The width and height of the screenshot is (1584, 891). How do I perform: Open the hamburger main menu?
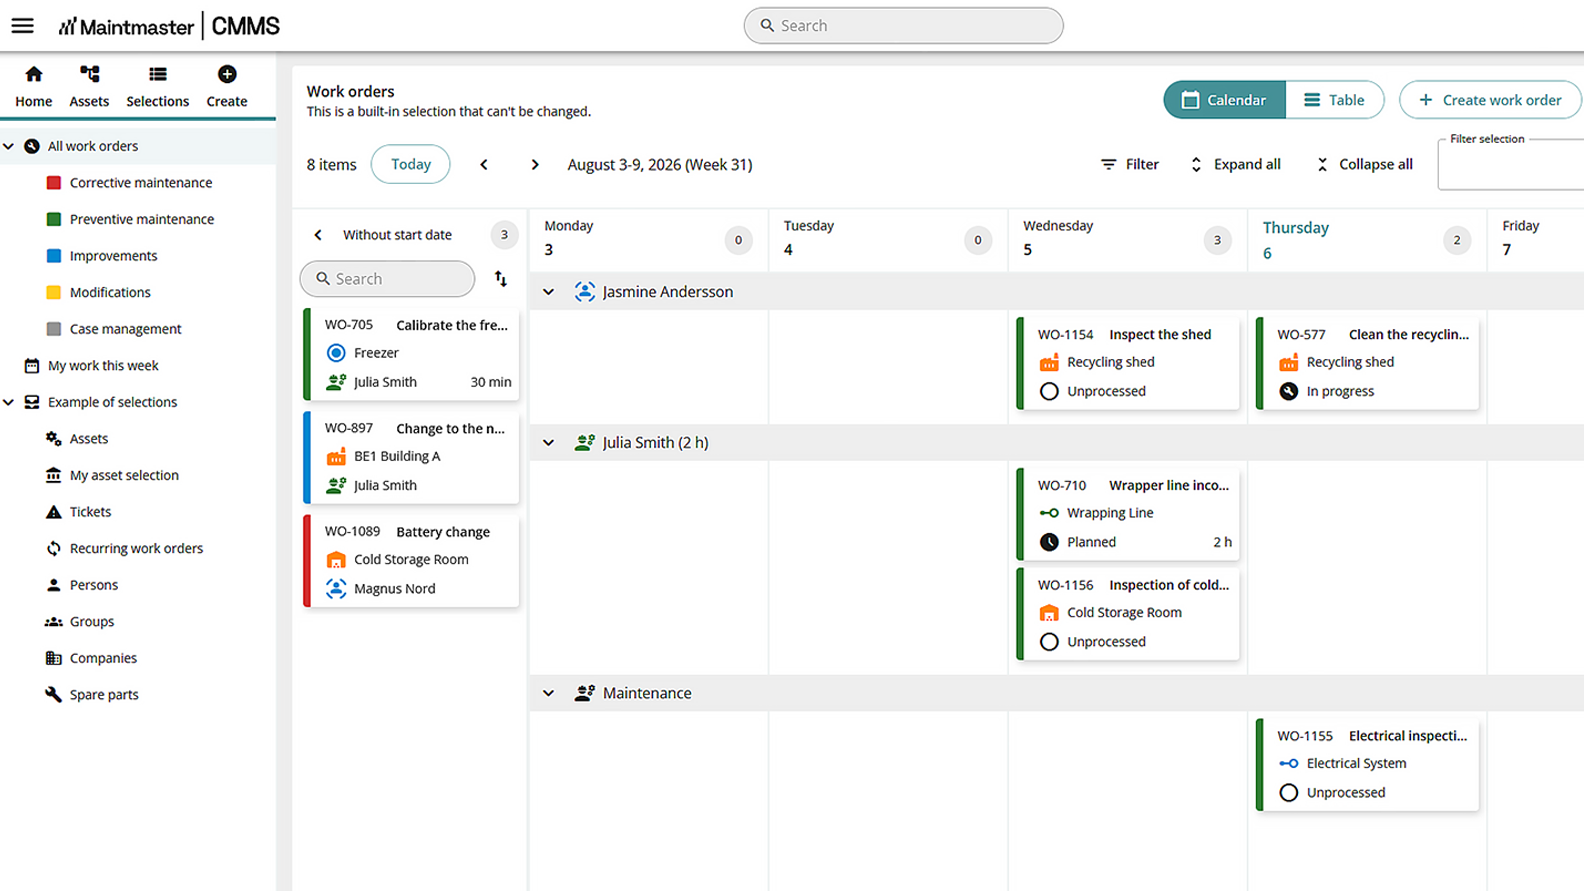(x=22, y=26)
